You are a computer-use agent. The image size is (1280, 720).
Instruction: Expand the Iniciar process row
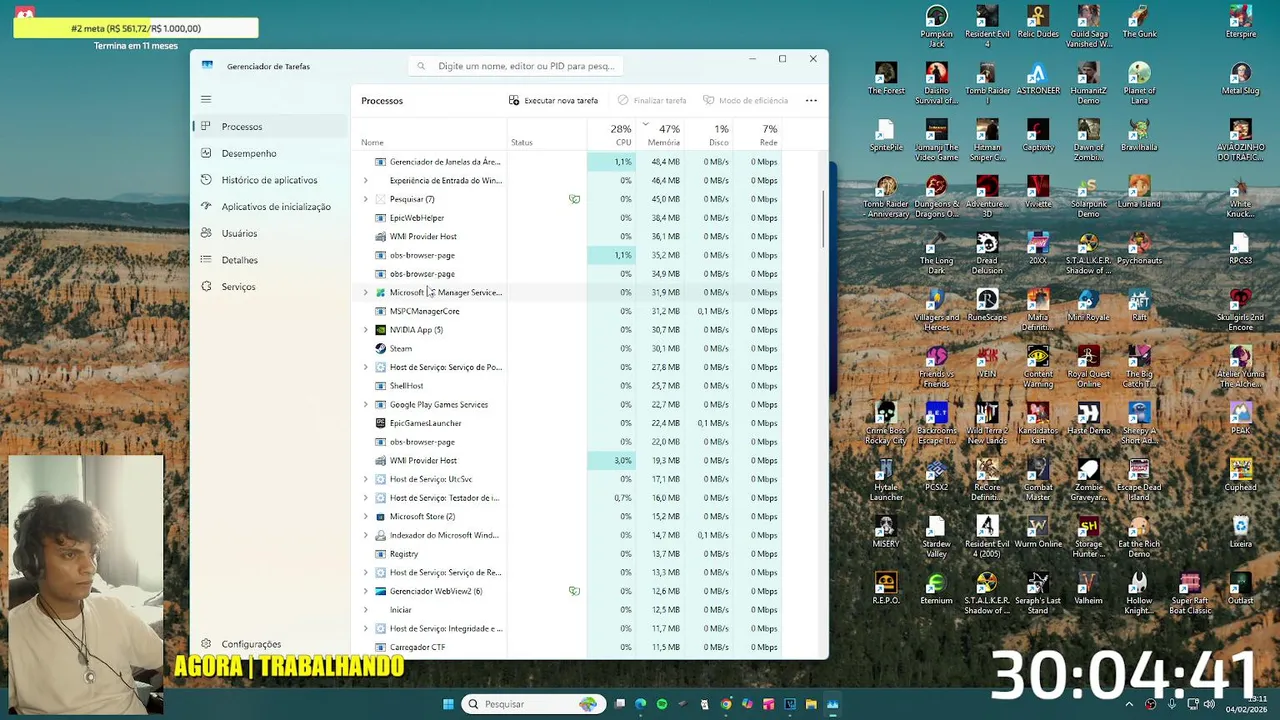point(365,610)
